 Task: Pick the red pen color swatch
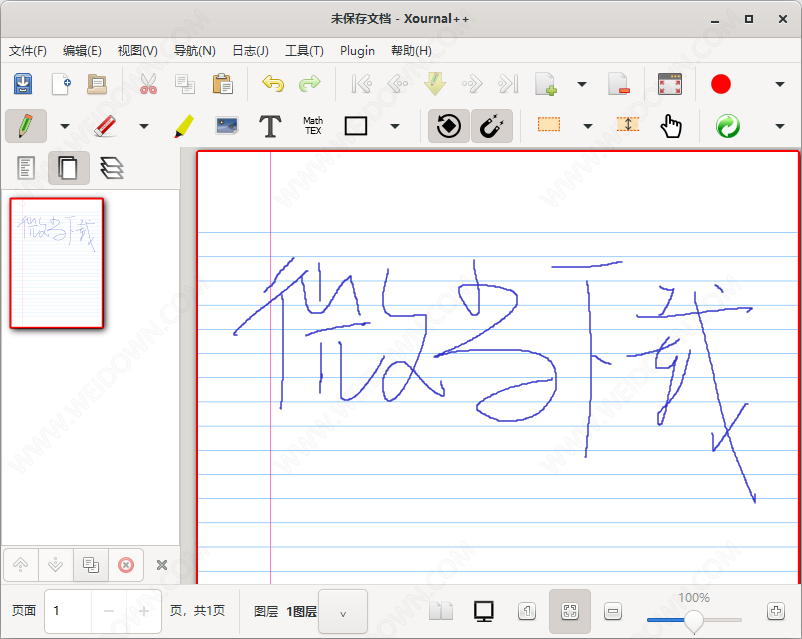coord(721,84)
